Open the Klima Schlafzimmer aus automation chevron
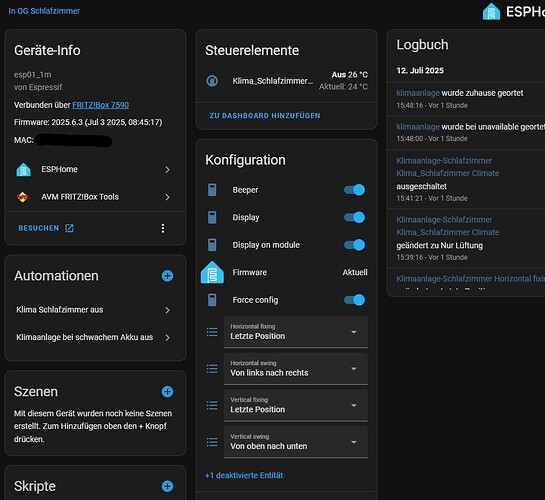The width and height of the screenshot is (545, 500). tap(168, 310)
